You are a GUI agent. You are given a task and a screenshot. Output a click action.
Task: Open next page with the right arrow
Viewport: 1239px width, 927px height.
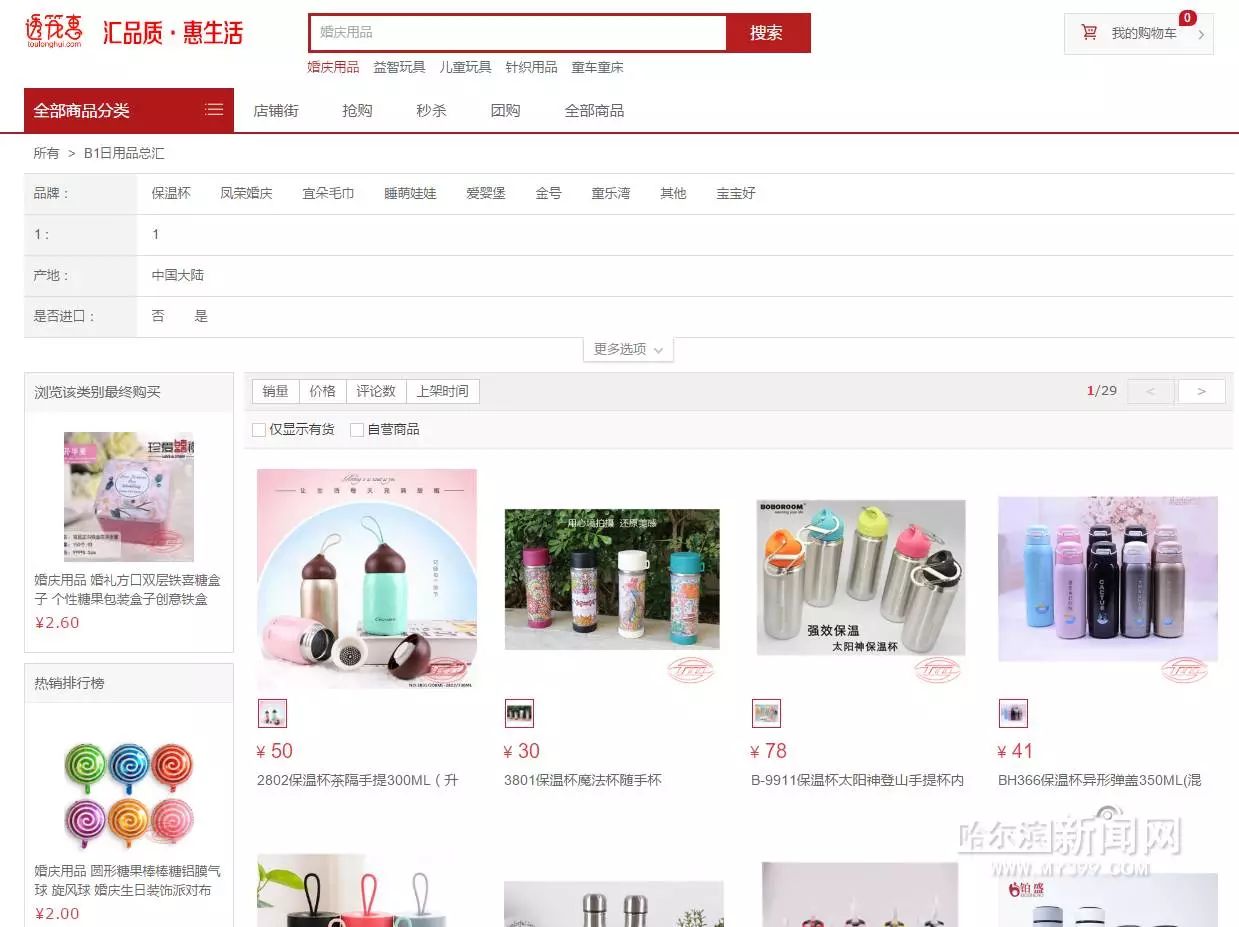tap(1200, 391)
